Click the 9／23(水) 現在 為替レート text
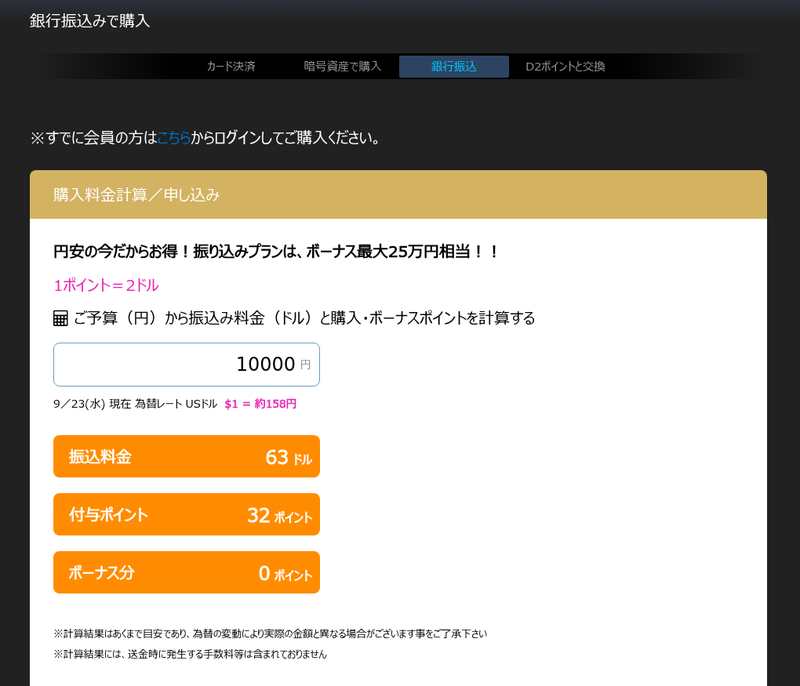Viewport: 800px width, 686px height. click(x=135, y=404)
